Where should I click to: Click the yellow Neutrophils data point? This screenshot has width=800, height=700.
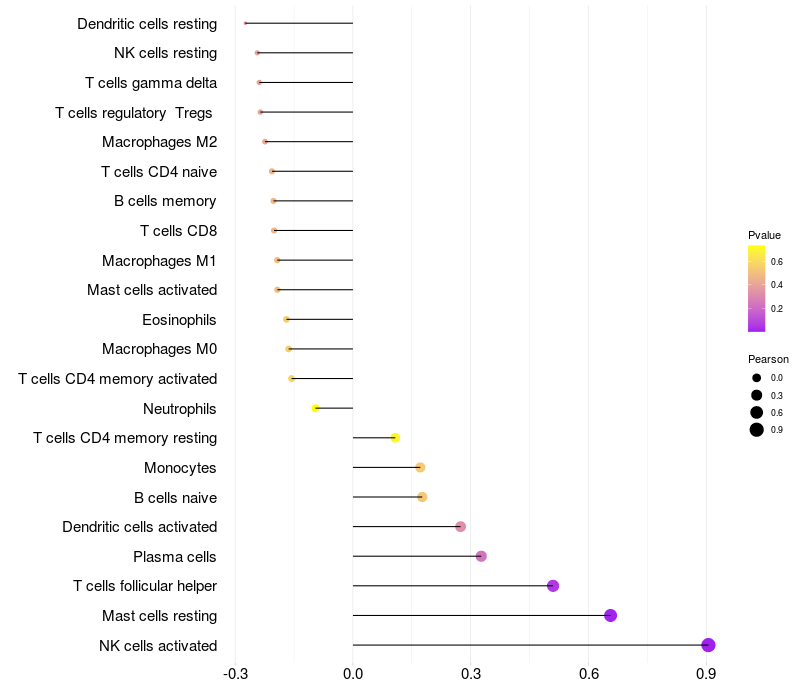[316, 408]
